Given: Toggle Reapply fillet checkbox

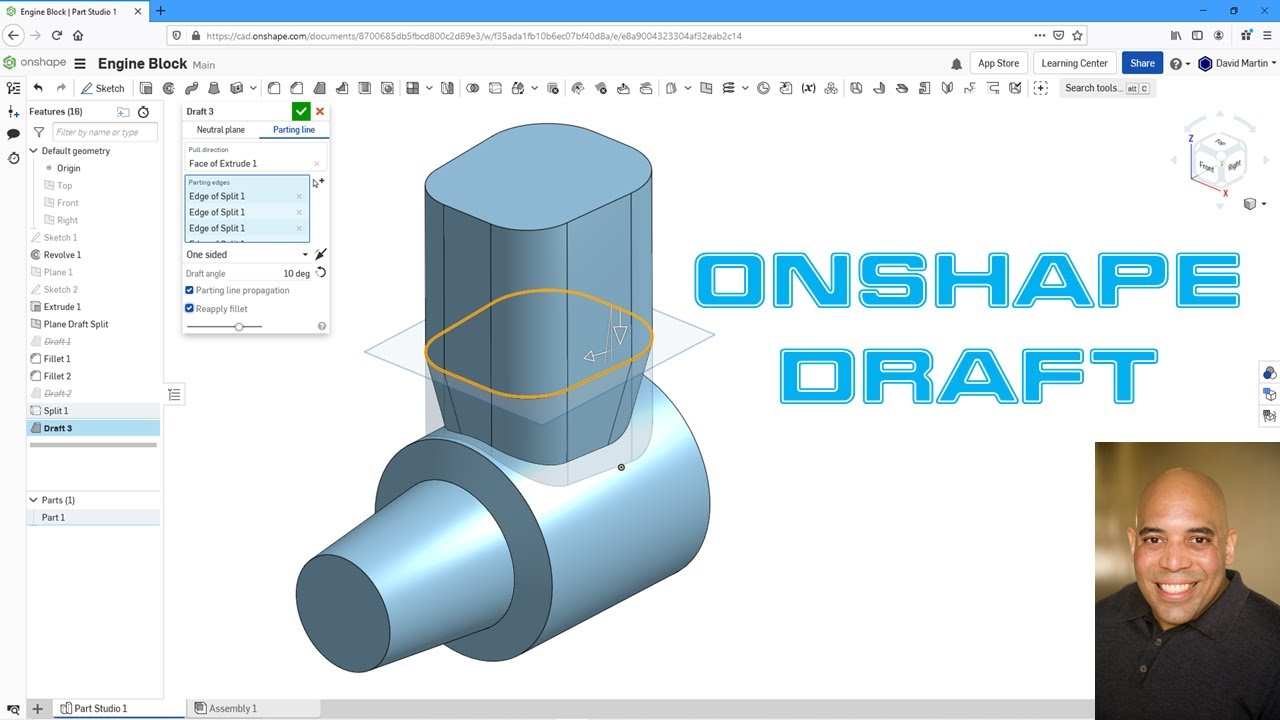Looking at the screenshot, I should pos(190,309).
